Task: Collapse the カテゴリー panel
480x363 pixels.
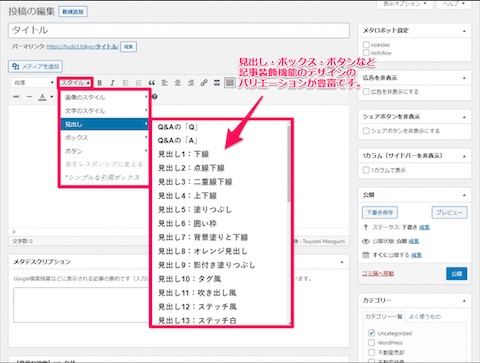Action: (x=464, y=301)
